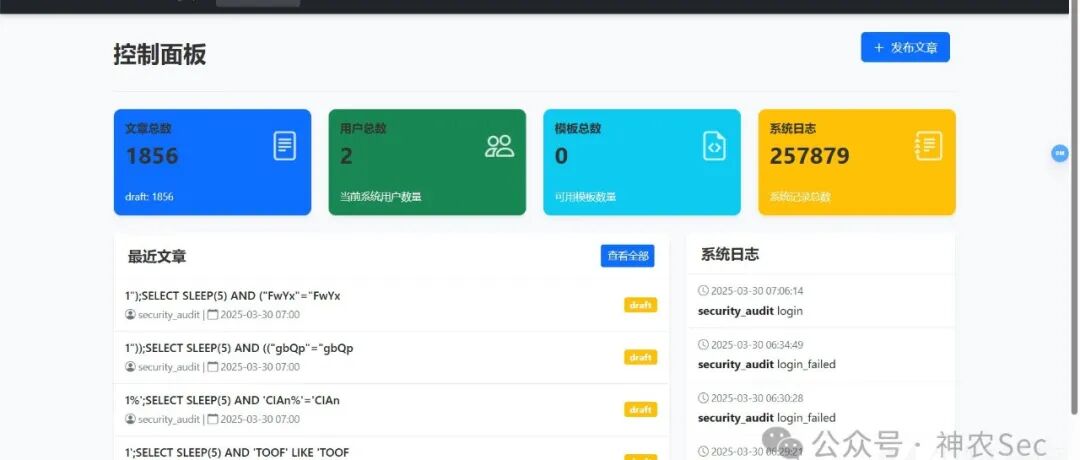Click the 最近文章 section heading
The image size is (1080, 460).
156,256
